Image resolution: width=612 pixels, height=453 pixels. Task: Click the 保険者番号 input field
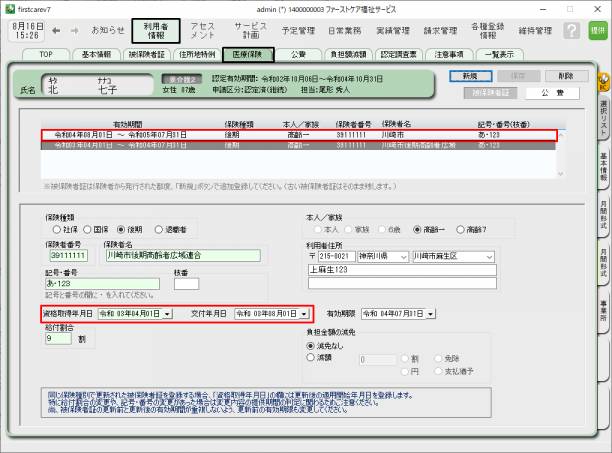pos(57,256)
